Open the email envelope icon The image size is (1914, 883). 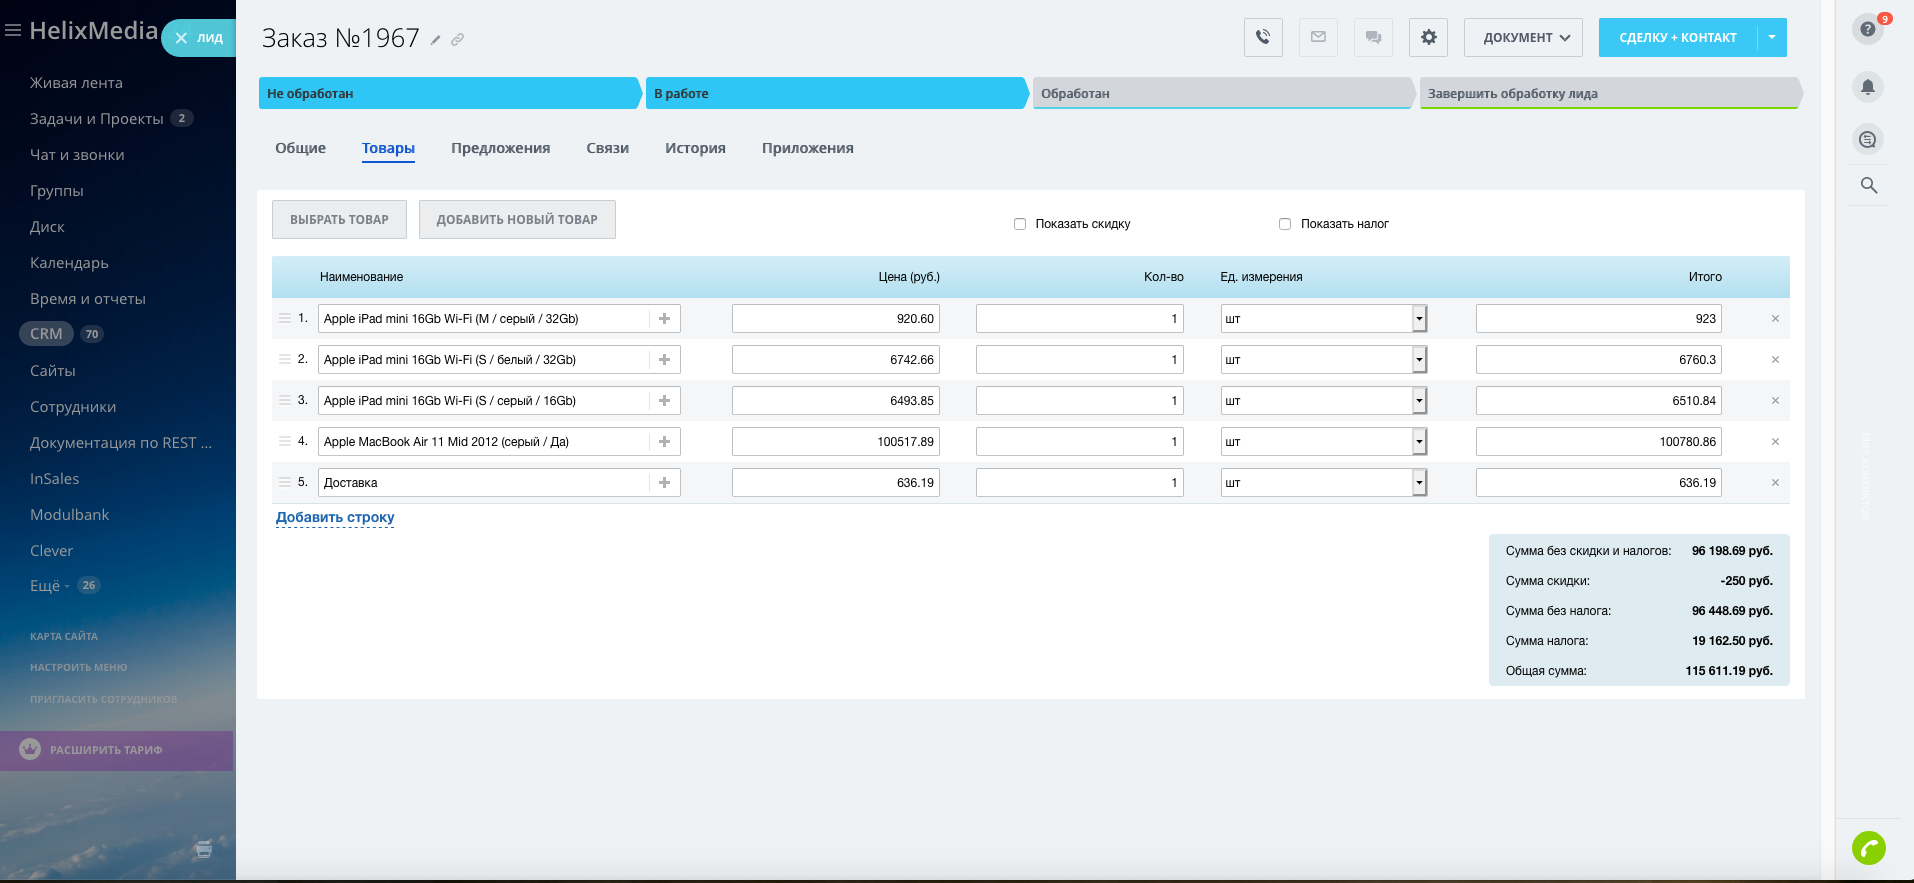[x=1318, y=38]
